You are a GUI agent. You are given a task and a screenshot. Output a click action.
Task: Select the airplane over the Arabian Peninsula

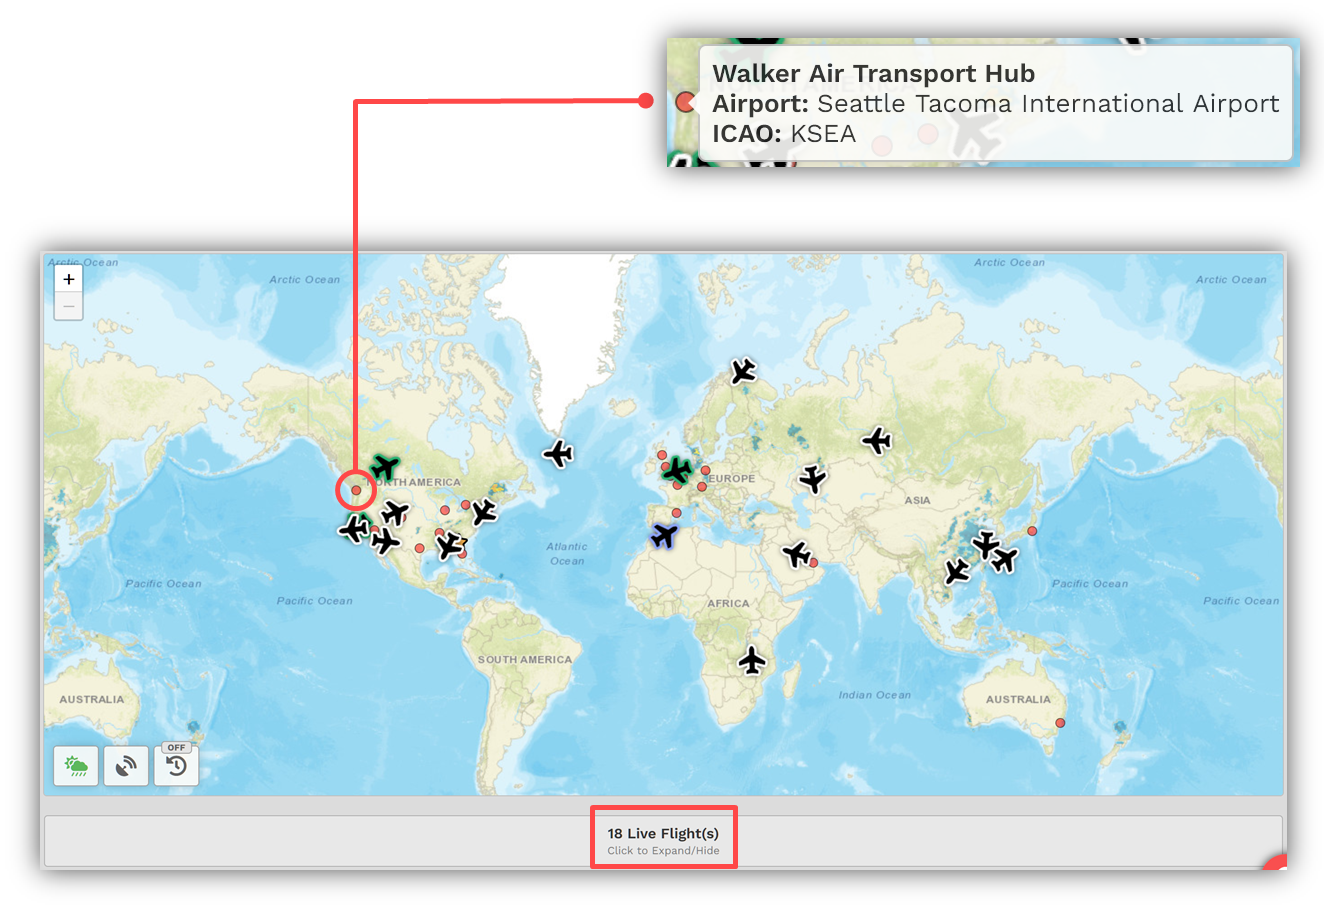(x=796, y=553)
